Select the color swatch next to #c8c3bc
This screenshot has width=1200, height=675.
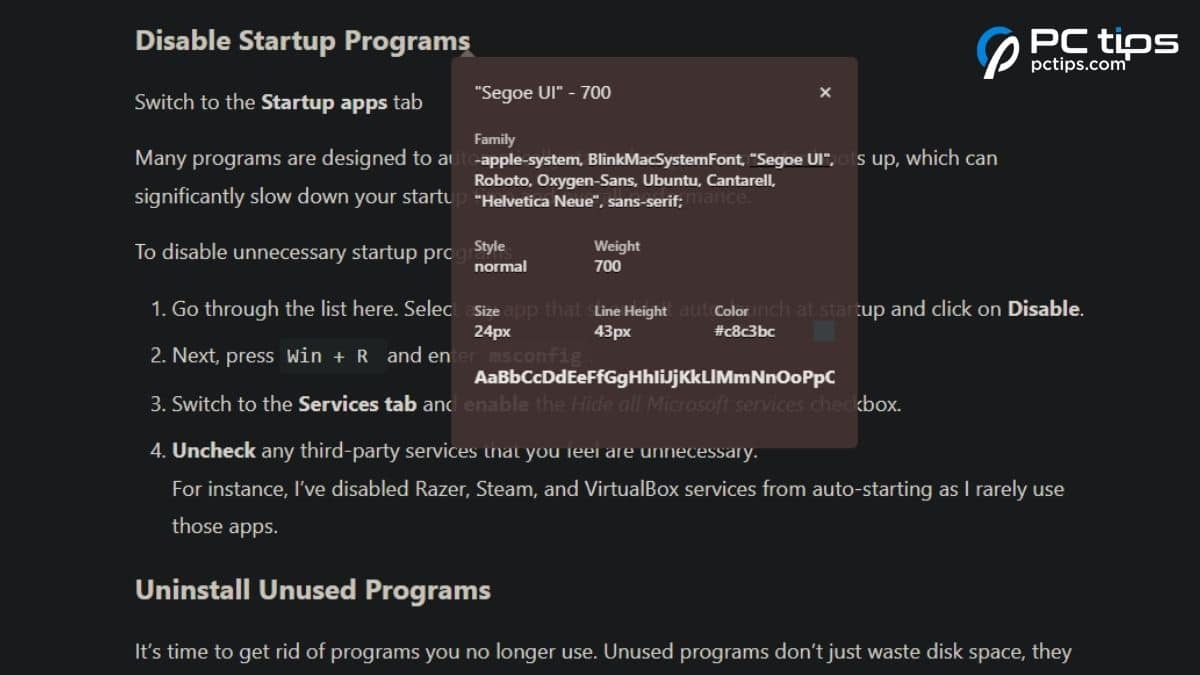click(821, 330)
